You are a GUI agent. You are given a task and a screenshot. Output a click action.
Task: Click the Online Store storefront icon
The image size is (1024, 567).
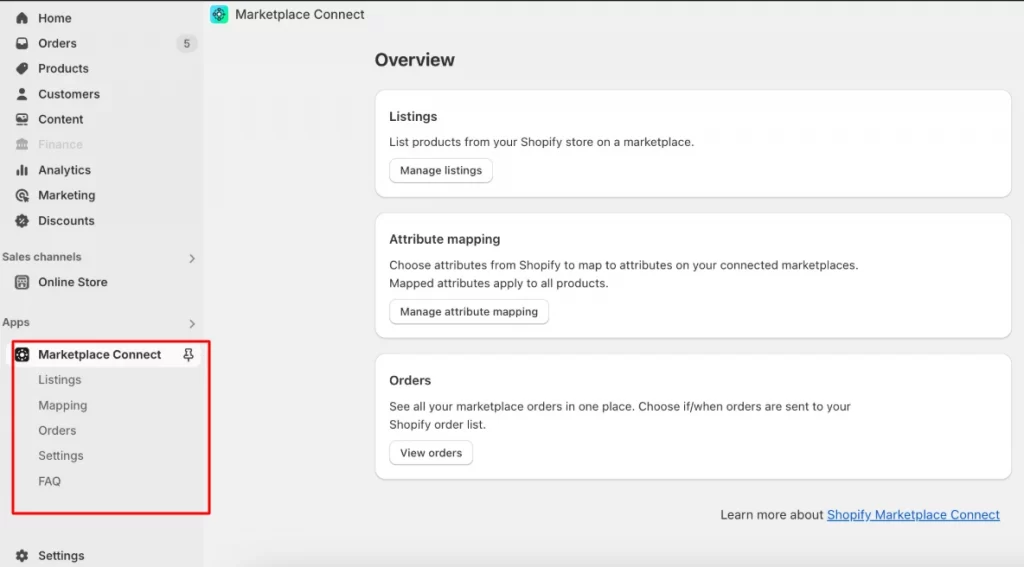coord(22,282)
